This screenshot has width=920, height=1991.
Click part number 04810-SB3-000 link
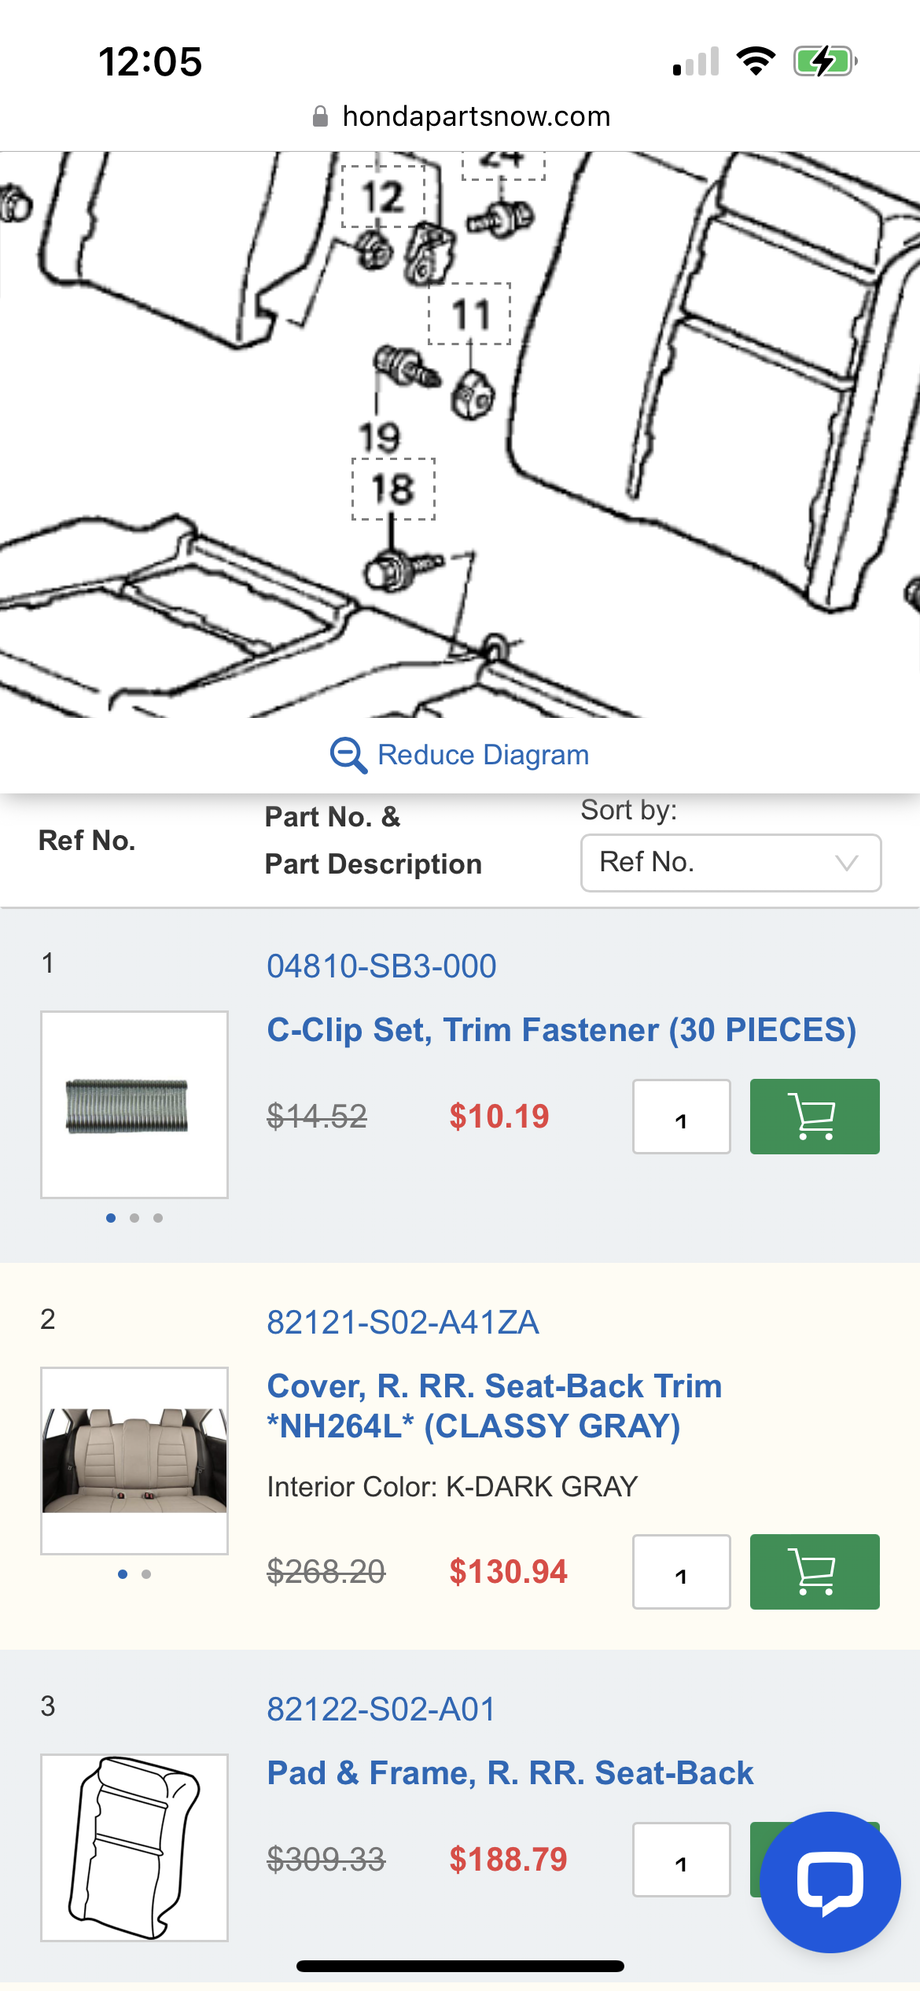pos(381,966)
